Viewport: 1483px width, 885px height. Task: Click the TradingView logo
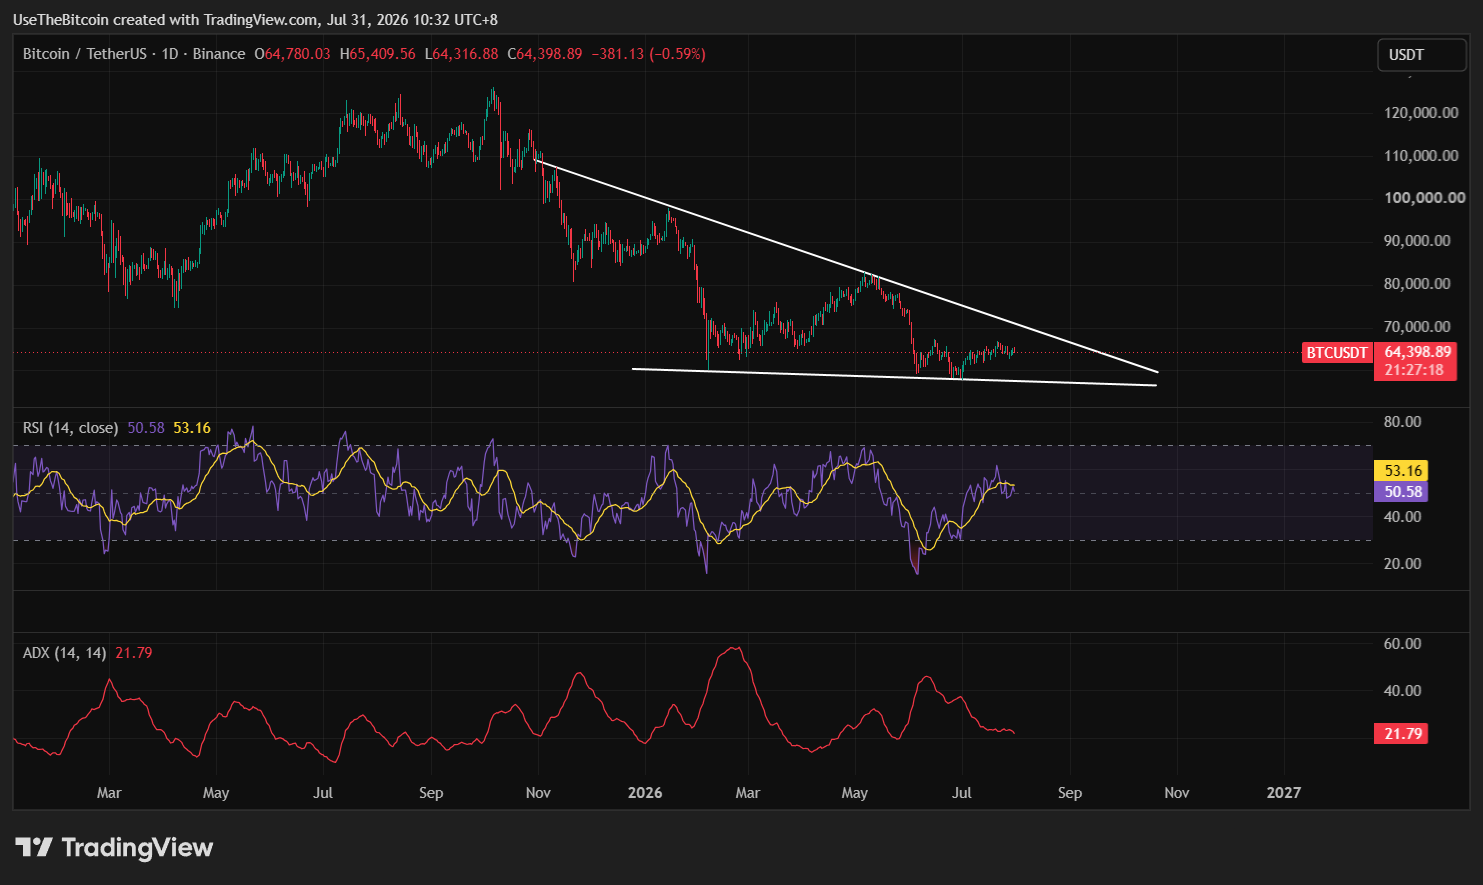pyautogui.click(x=115, y=848)
